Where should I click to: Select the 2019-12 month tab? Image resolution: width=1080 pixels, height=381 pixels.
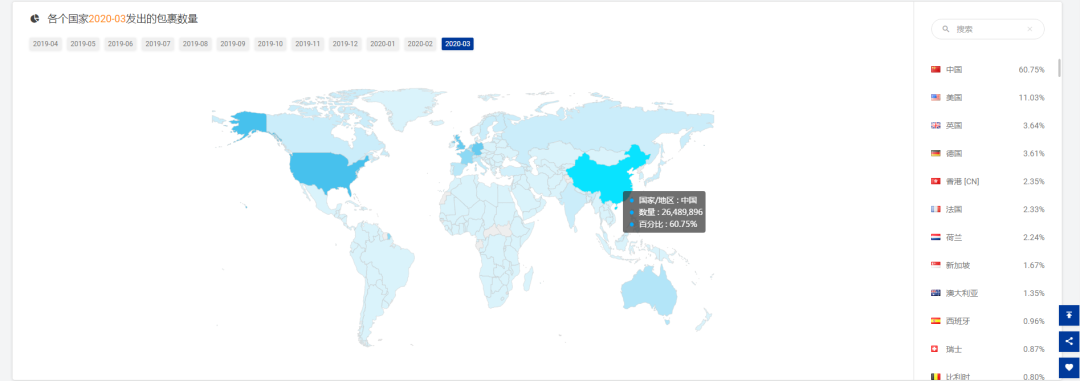point(345,44)
